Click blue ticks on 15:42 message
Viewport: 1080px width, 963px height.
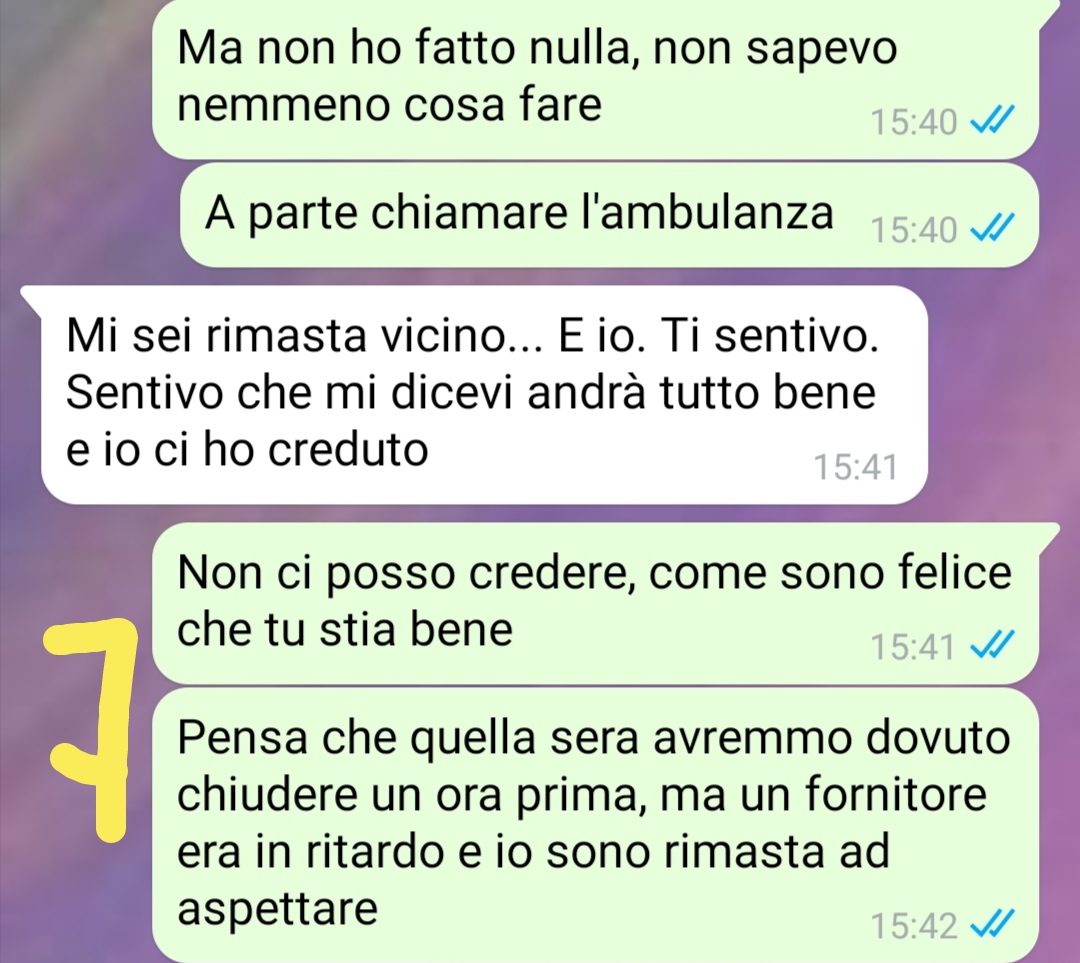[x=992, y=924]
